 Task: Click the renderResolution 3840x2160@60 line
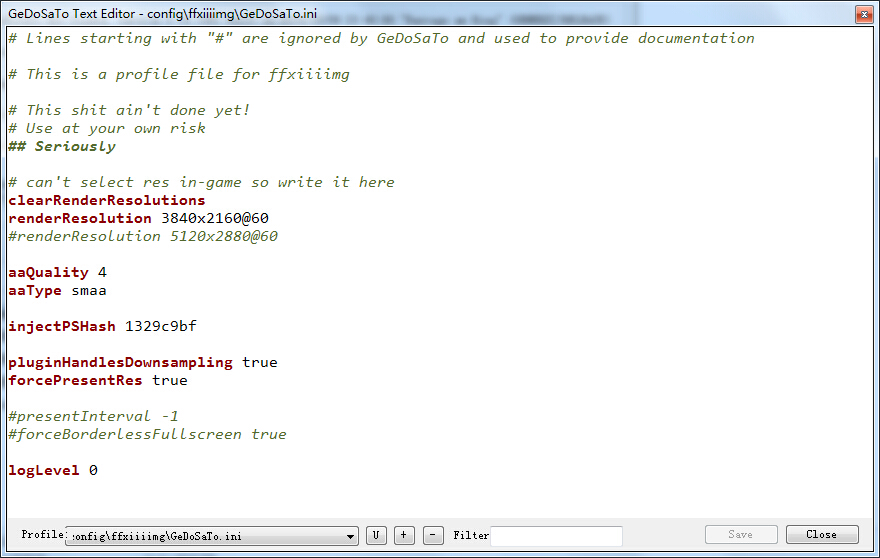(x=138, y=218)
